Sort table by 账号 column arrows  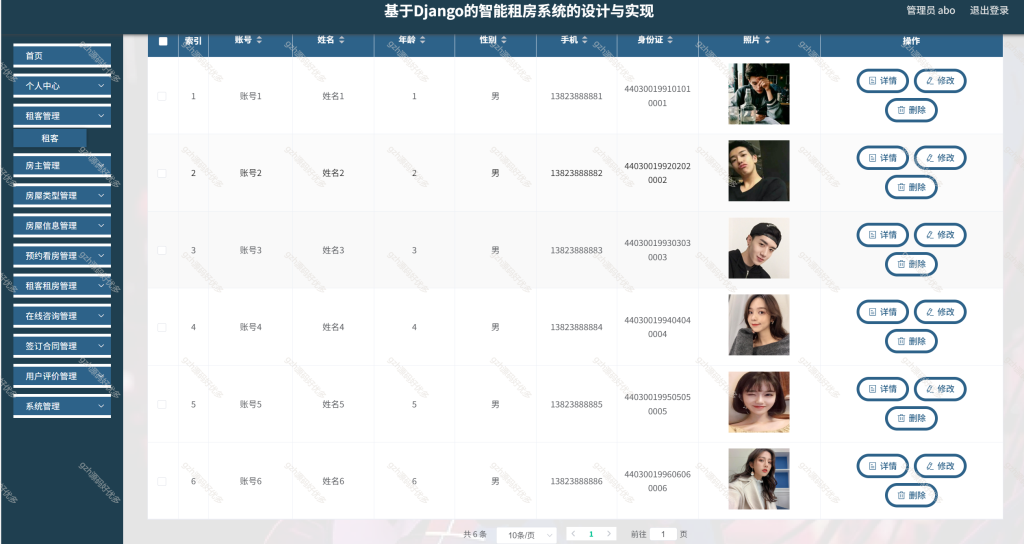(259, 40)
